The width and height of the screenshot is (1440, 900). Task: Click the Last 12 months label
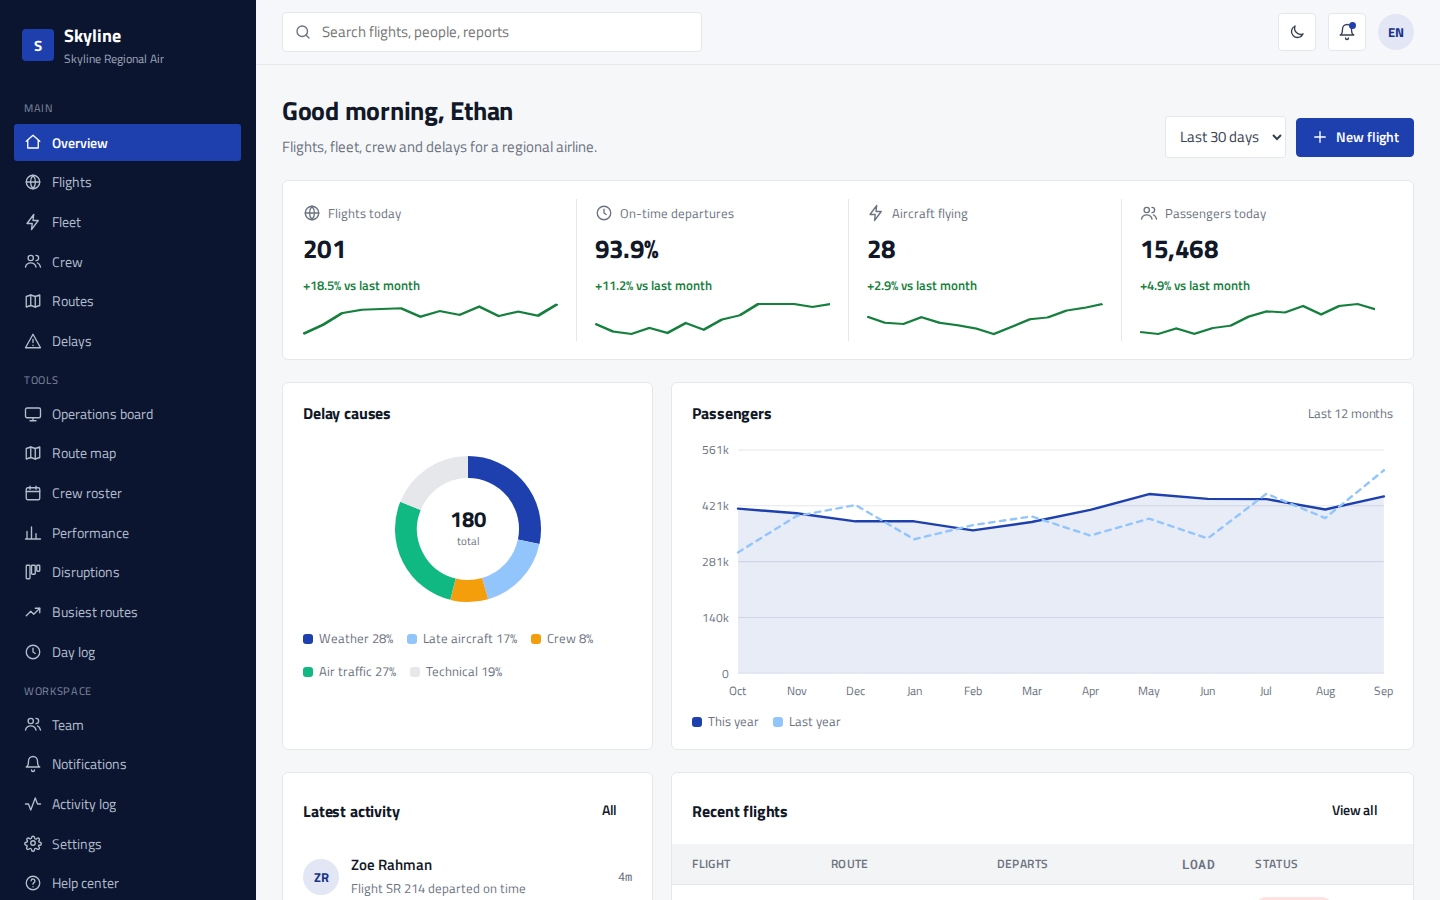coord(1350,414)
